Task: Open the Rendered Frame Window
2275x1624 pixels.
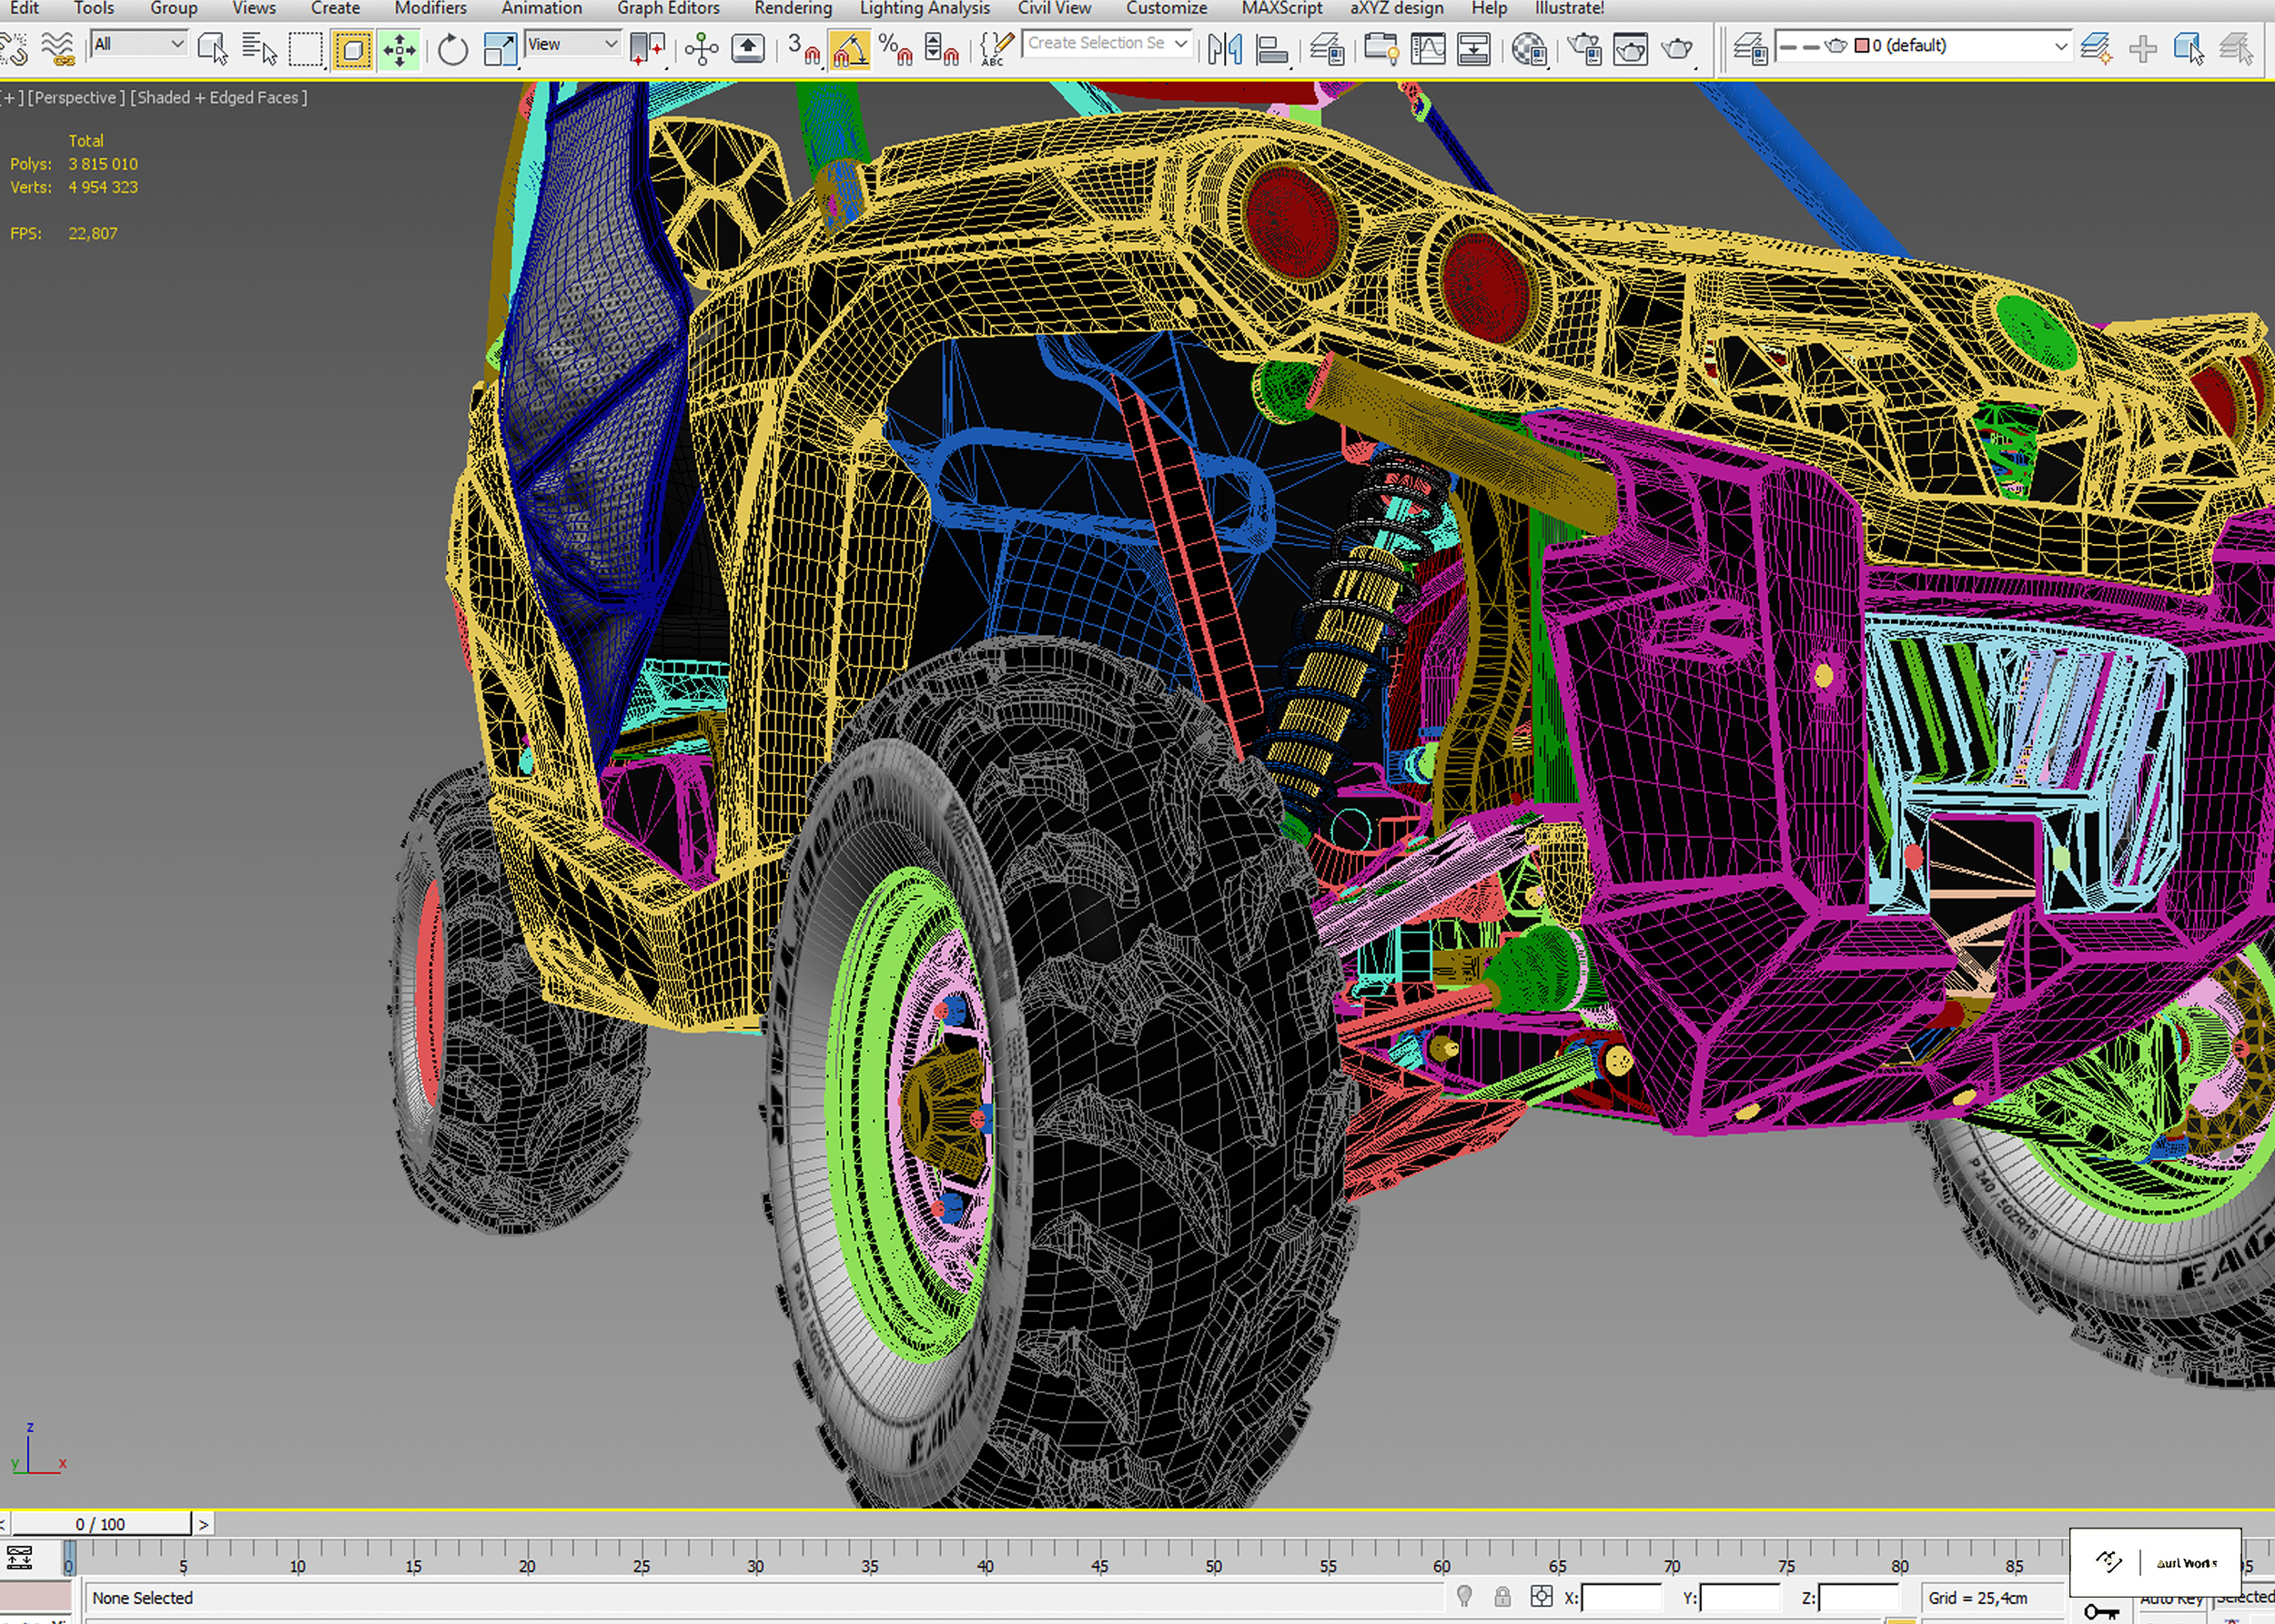Action: point(1630,49)
